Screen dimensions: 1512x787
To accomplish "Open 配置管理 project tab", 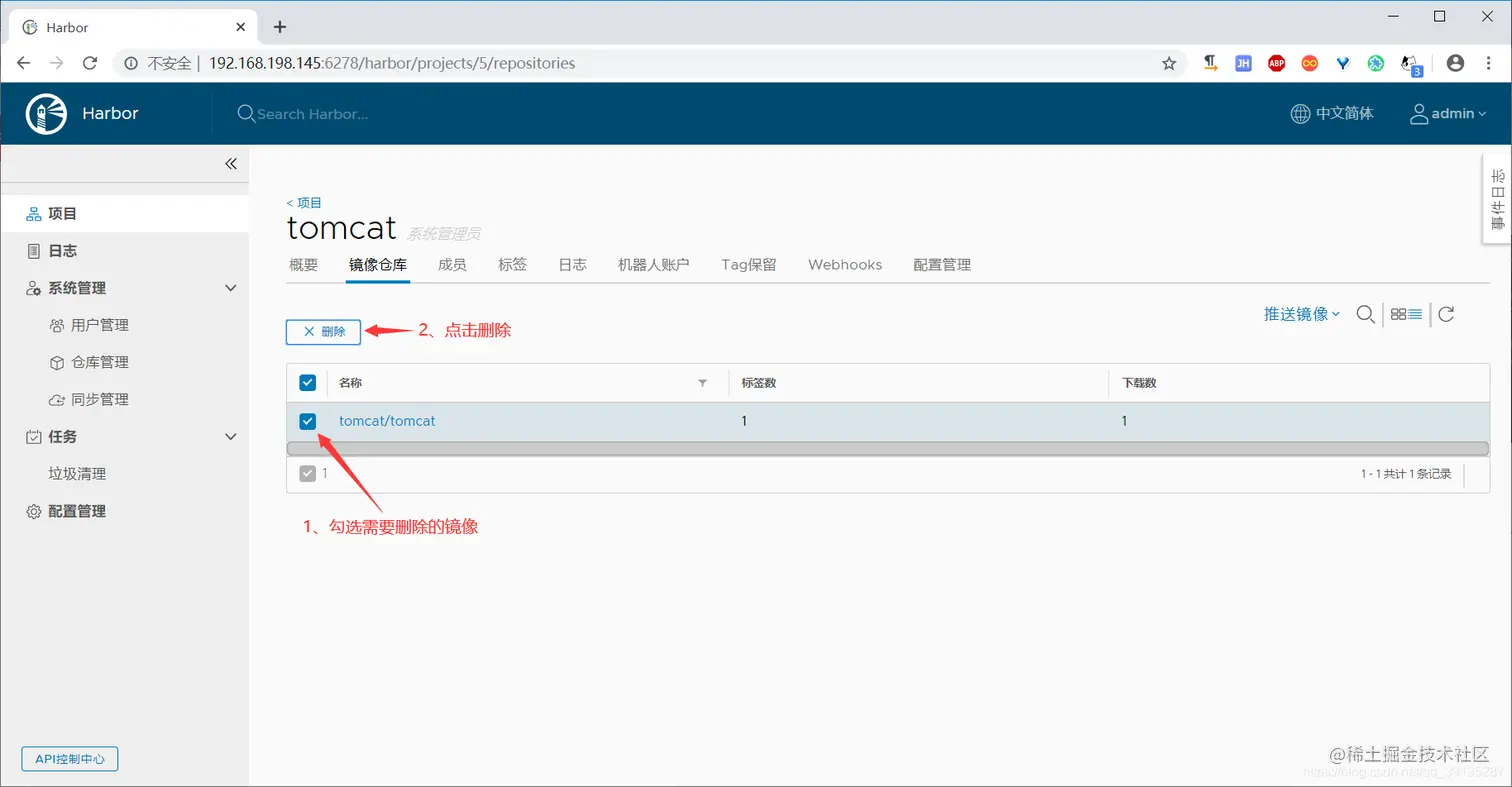I will tap(942, 265).
